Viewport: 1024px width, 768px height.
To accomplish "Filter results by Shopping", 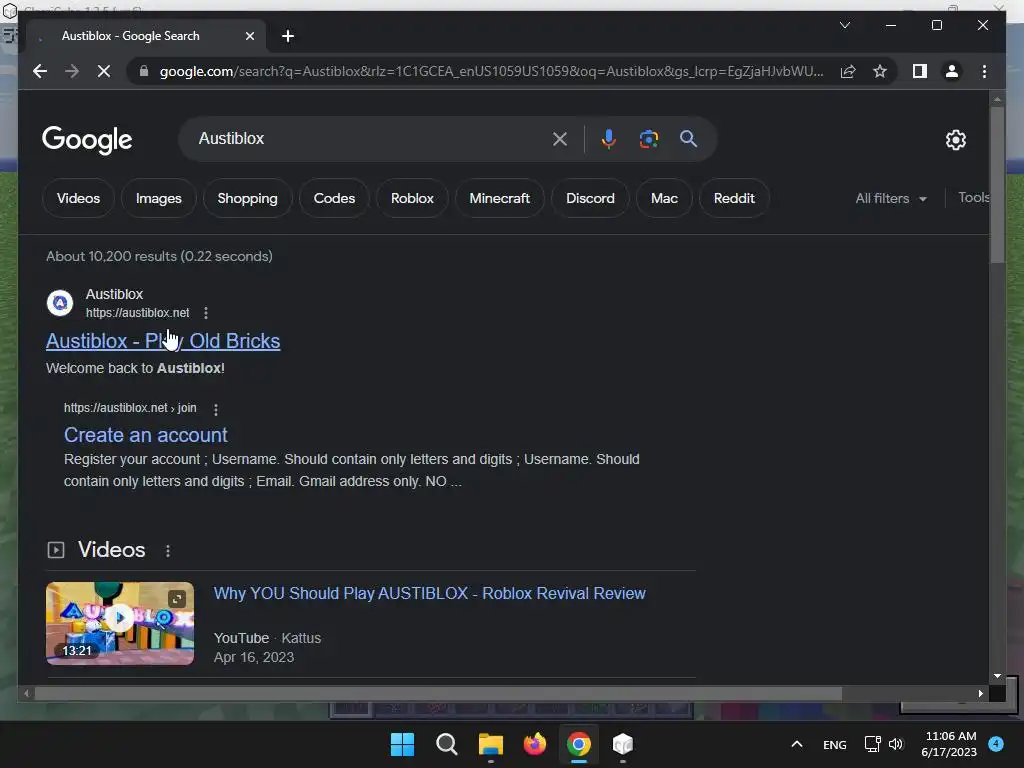I will (248, 198).
